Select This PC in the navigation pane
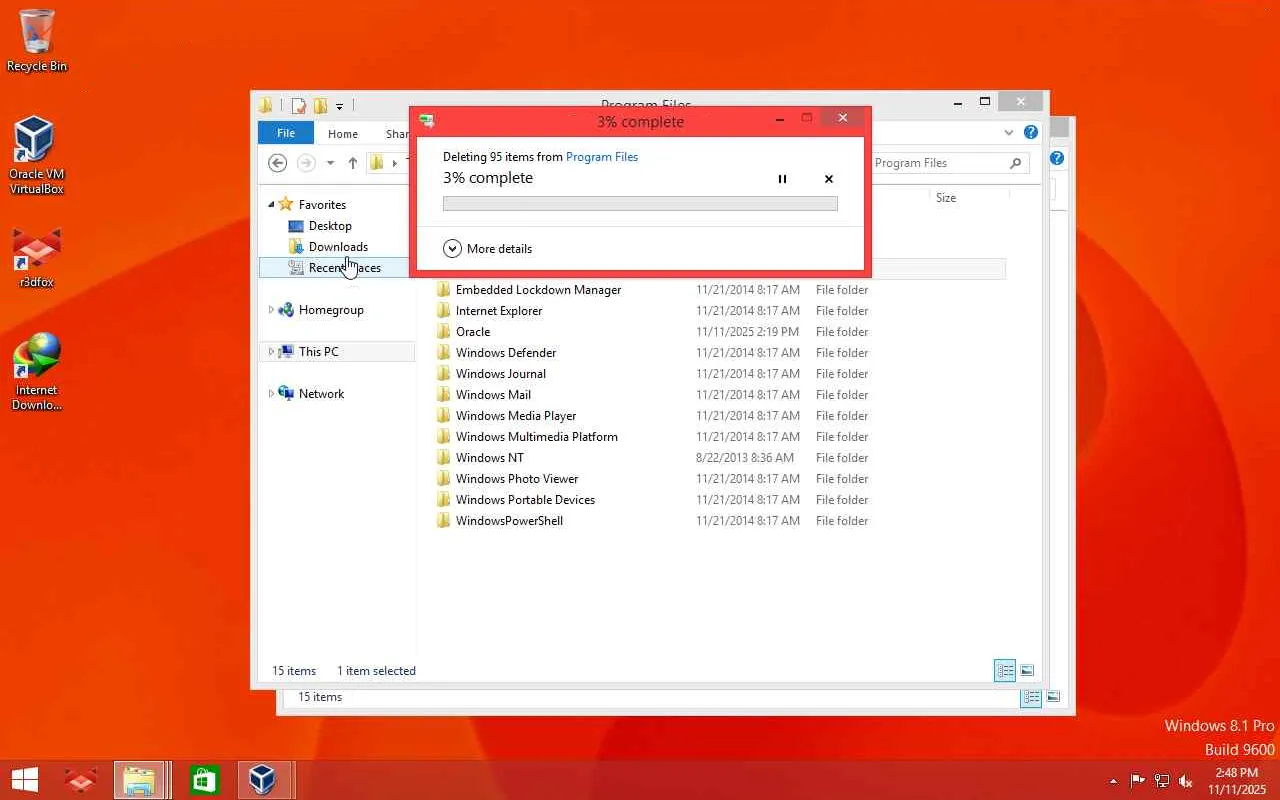 point(319,352)
